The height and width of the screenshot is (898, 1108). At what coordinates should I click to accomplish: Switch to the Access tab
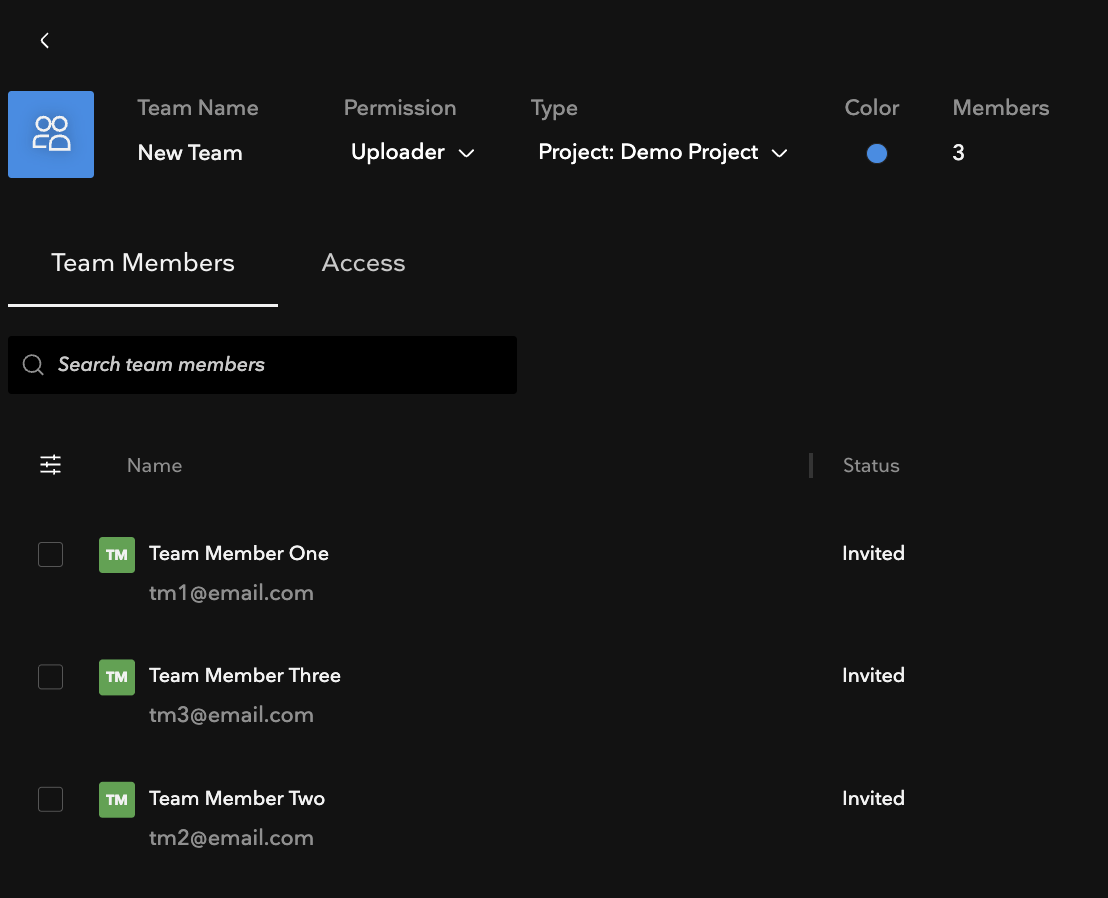click(x=363, y=263)
